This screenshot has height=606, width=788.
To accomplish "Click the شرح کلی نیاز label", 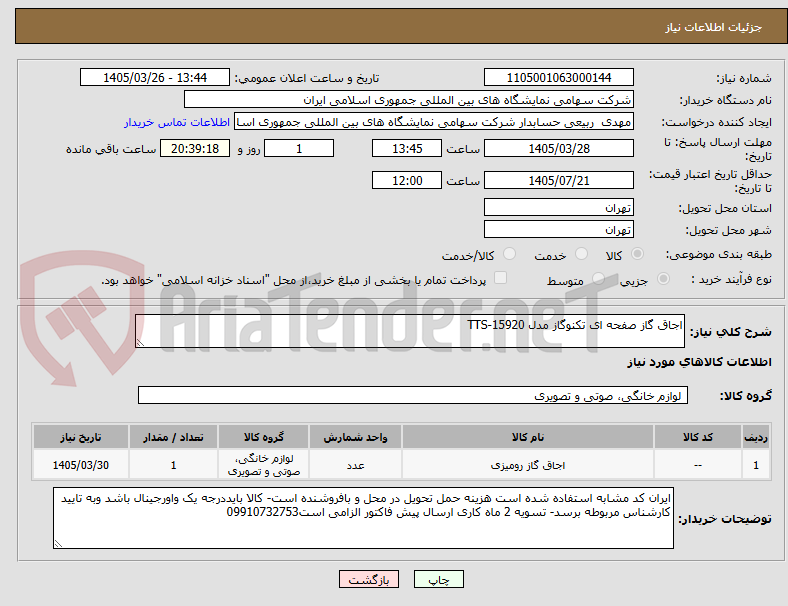I will (730, 332).
